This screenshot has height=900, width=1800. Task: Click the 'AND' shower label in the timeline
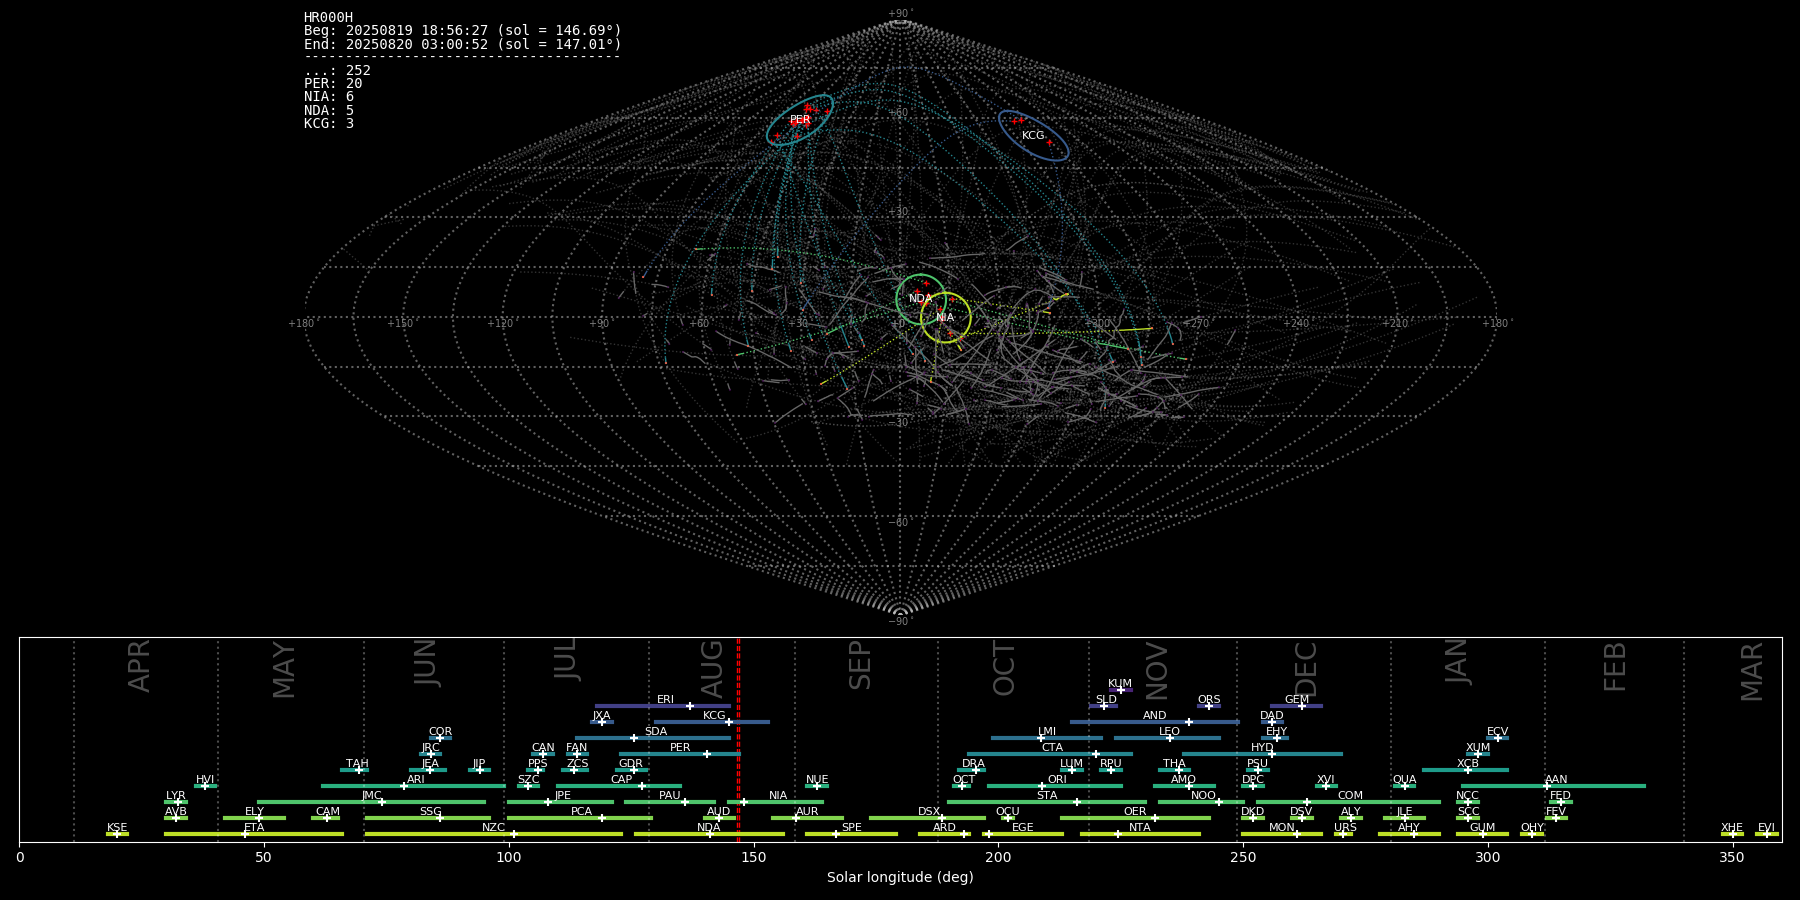(x=1155, y=716)
